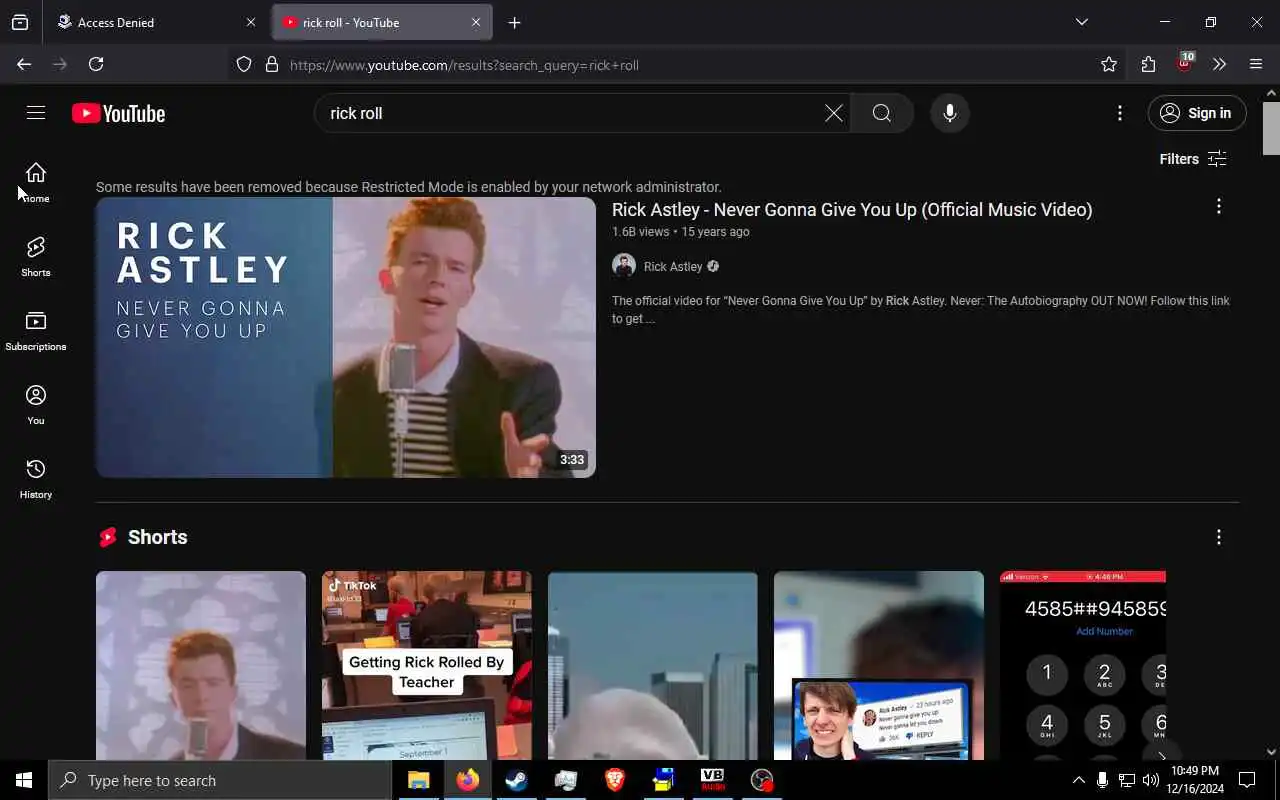Open YouTube settings three-dot menu
The height and width of the screenshot is (800, 1280).
pyautogui.click(x=1119, y=113)
